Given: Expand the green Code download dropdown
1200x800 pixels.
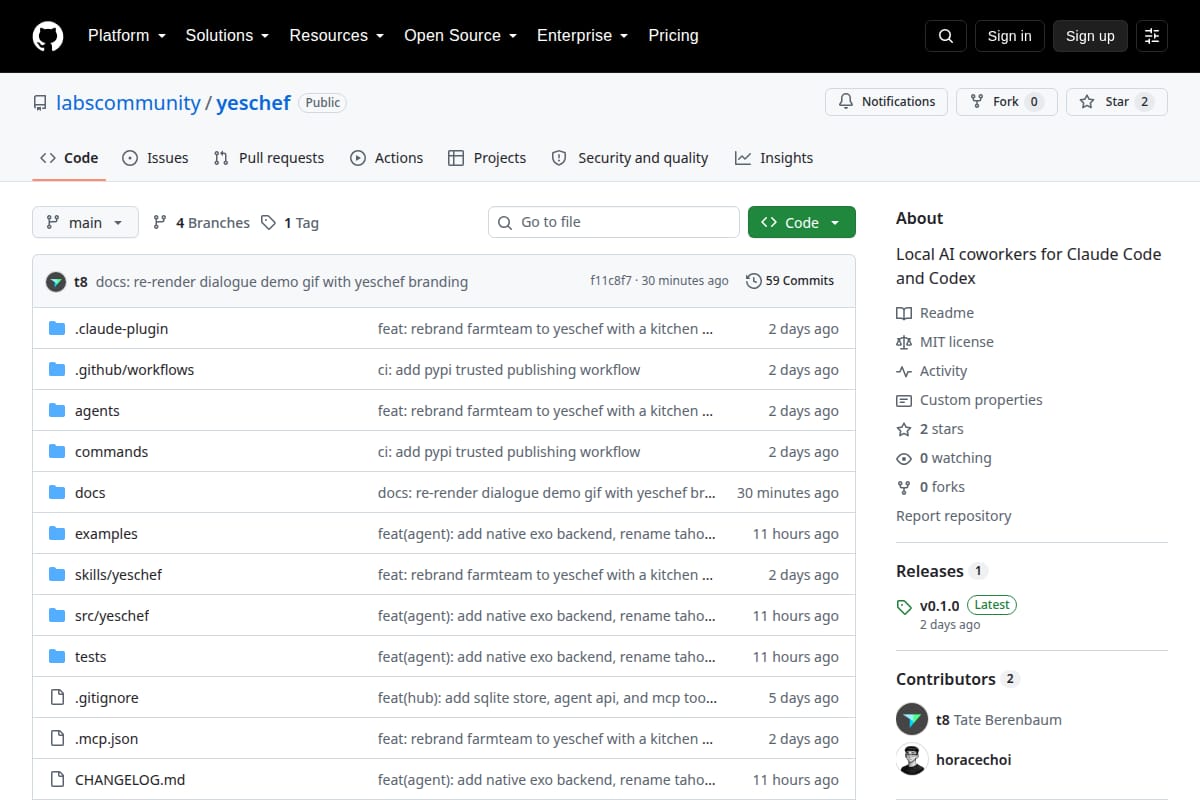Looking at the screenshot, I should (802, 222).
